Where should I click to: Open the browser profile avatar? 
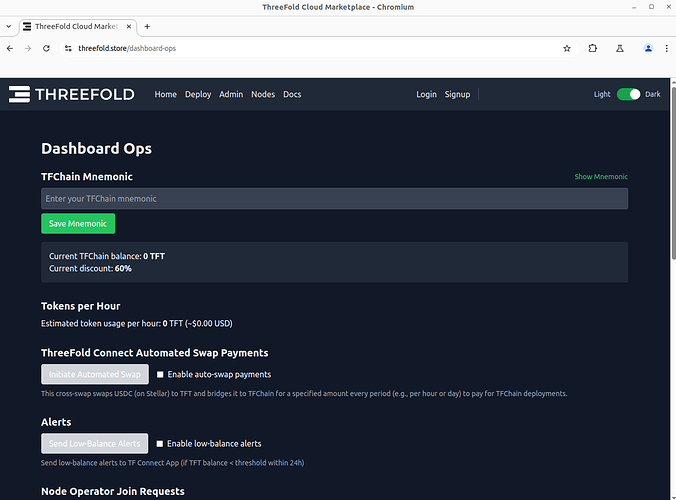coord(648,48)
